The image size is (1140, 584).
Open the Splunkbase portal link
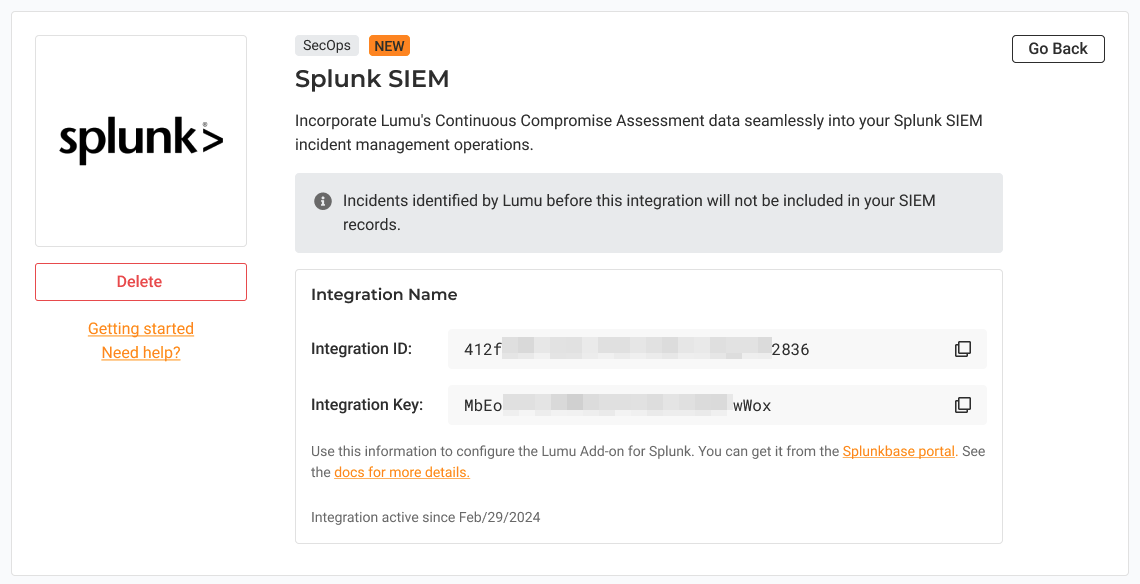coord(898,451)
